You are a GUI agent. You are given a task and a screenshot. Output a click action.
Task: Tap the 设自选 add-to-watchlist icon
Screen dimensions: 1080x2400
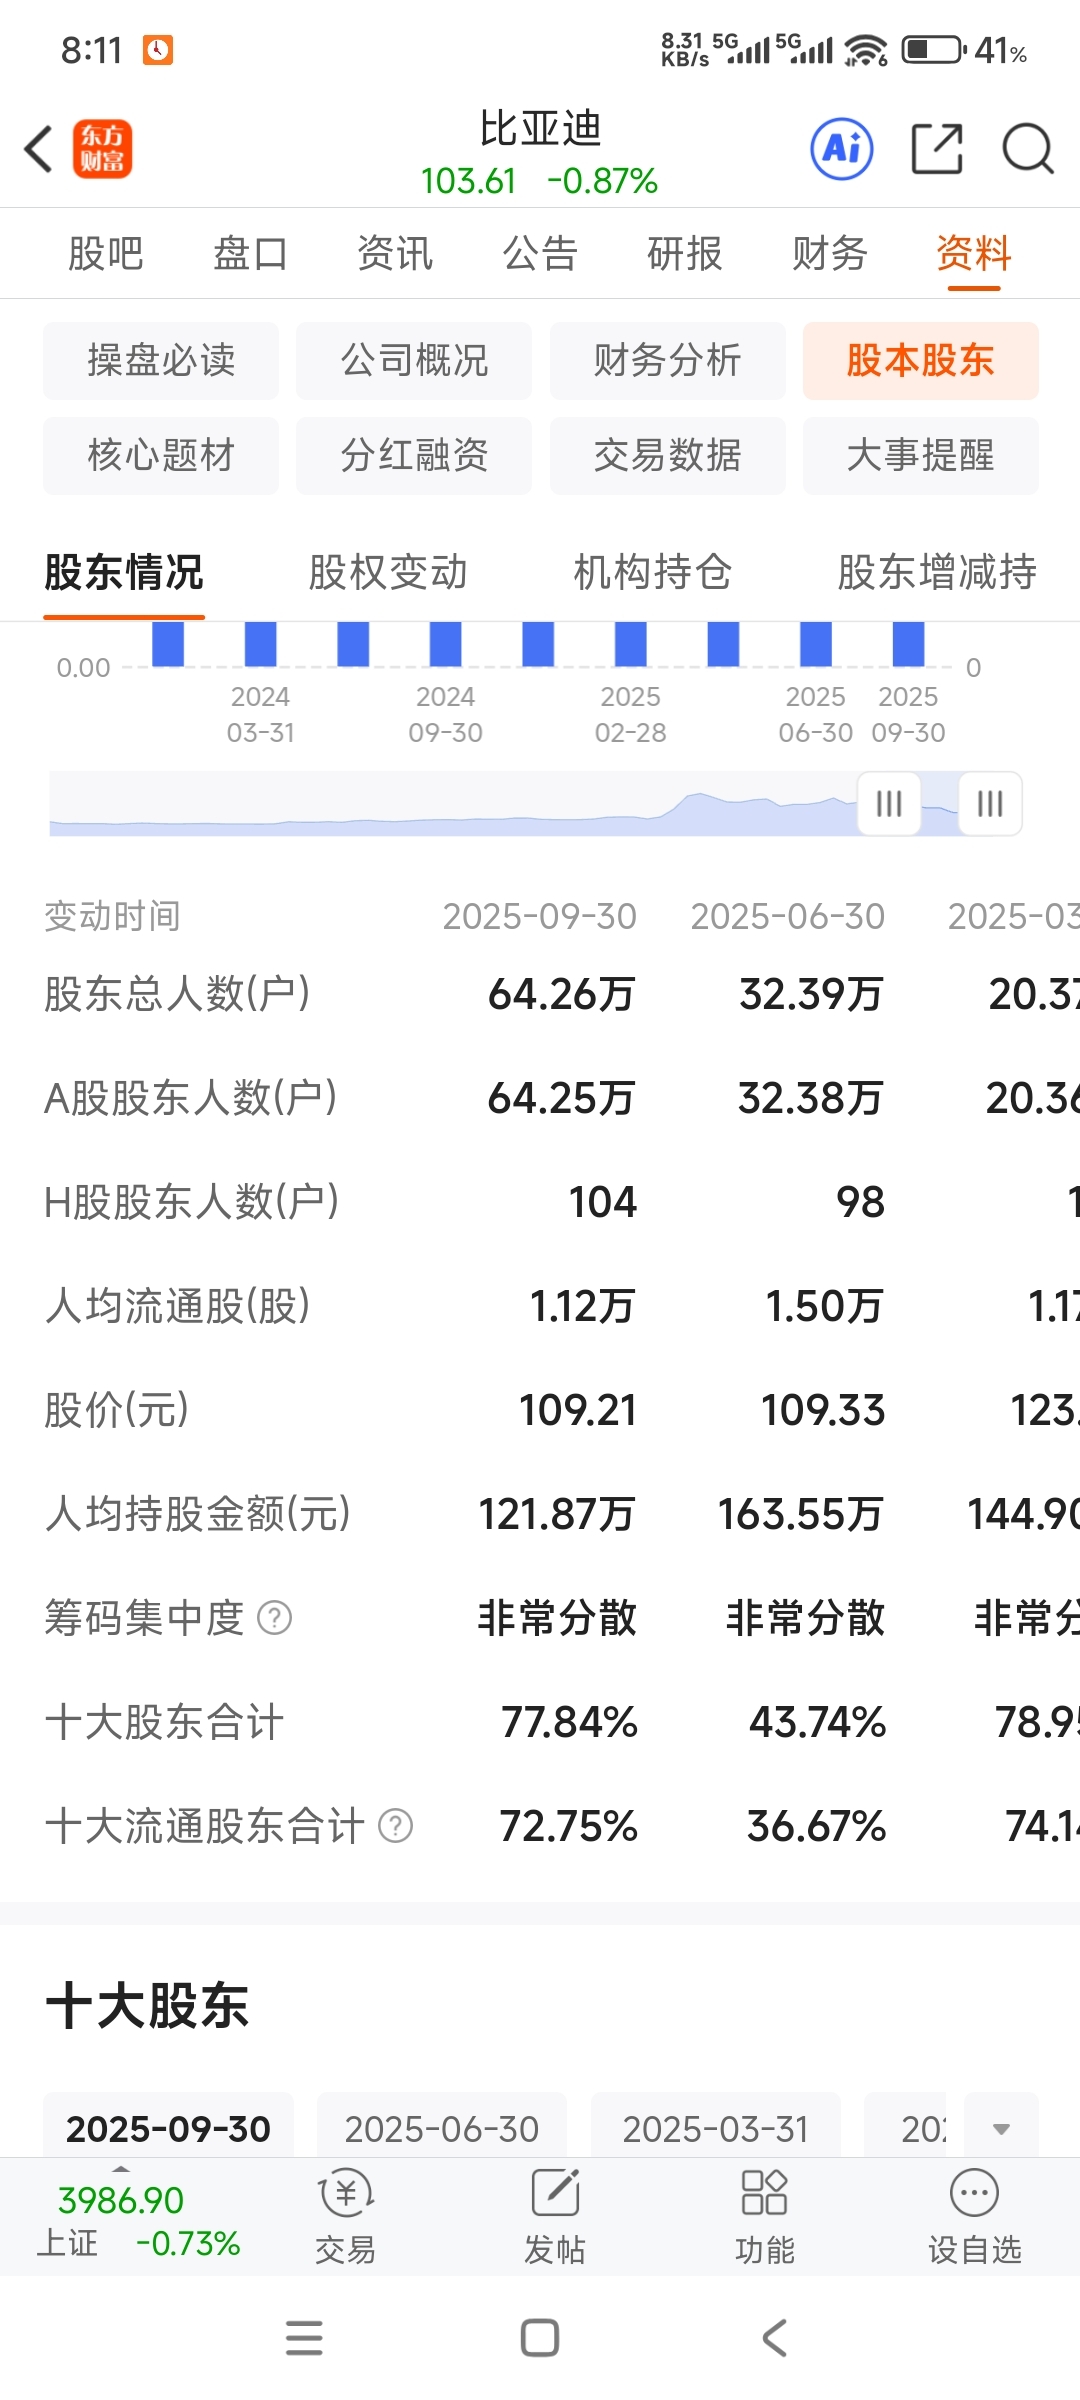pyautogui.click(x=975, y=2217)
